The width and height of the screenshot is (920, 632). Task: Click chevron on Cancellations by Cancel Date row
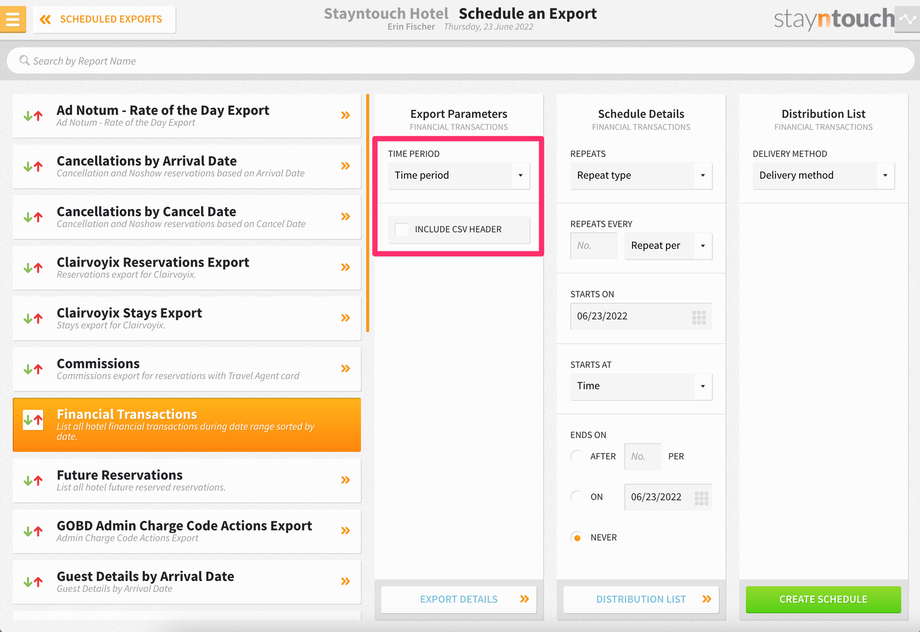(346, 217)
